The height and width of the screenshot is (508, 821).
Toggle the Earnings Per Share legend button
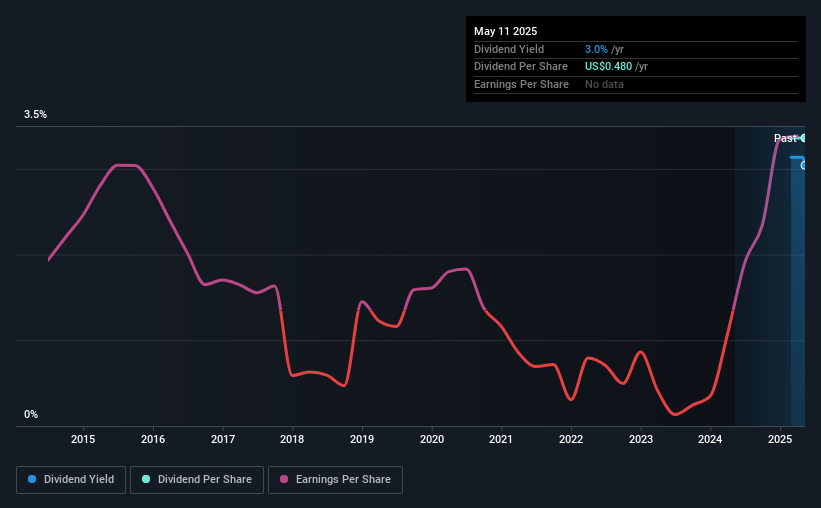335,480
